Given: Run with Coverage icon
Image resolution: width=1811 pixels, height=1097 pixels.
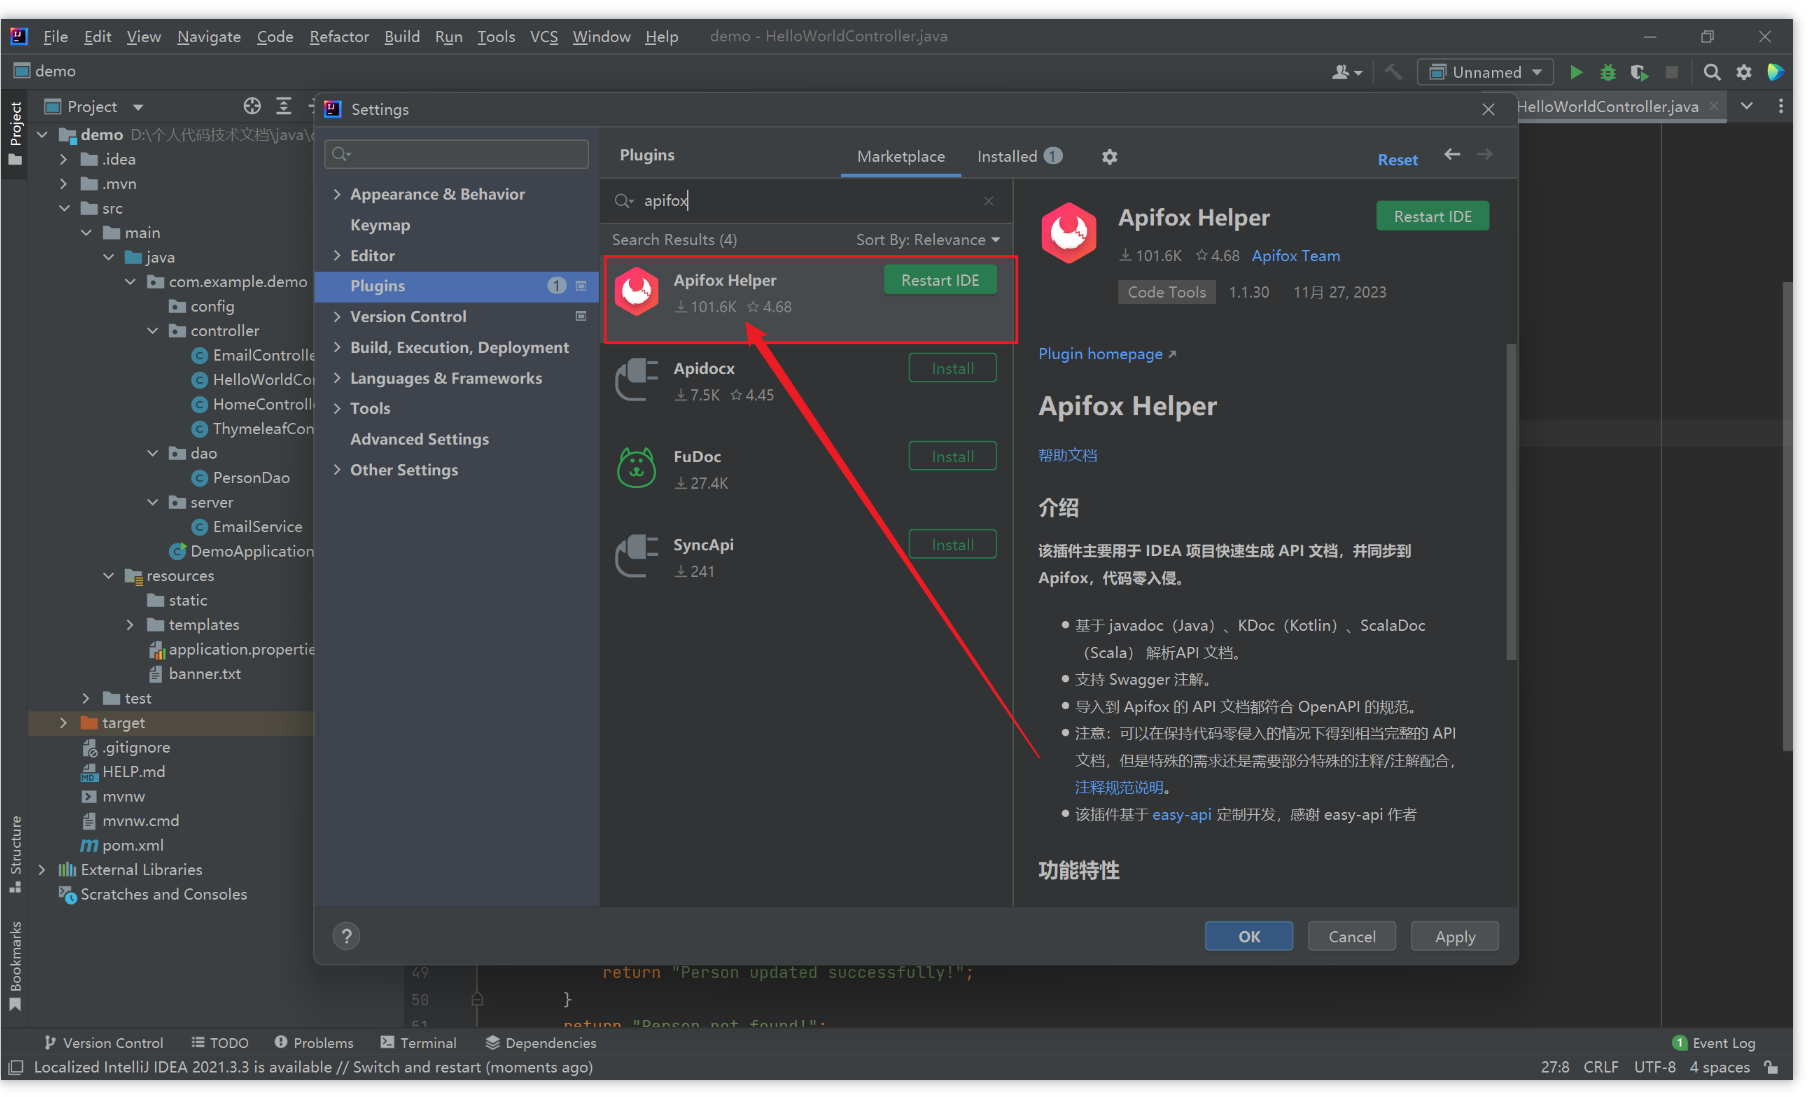Looking at the screenshot, I should pos(1639,71).
